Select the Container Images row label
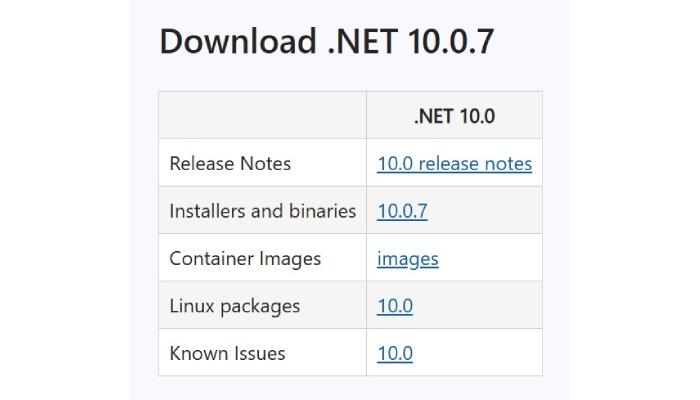Viewport: 700px width, 400px height. (245, 259)
